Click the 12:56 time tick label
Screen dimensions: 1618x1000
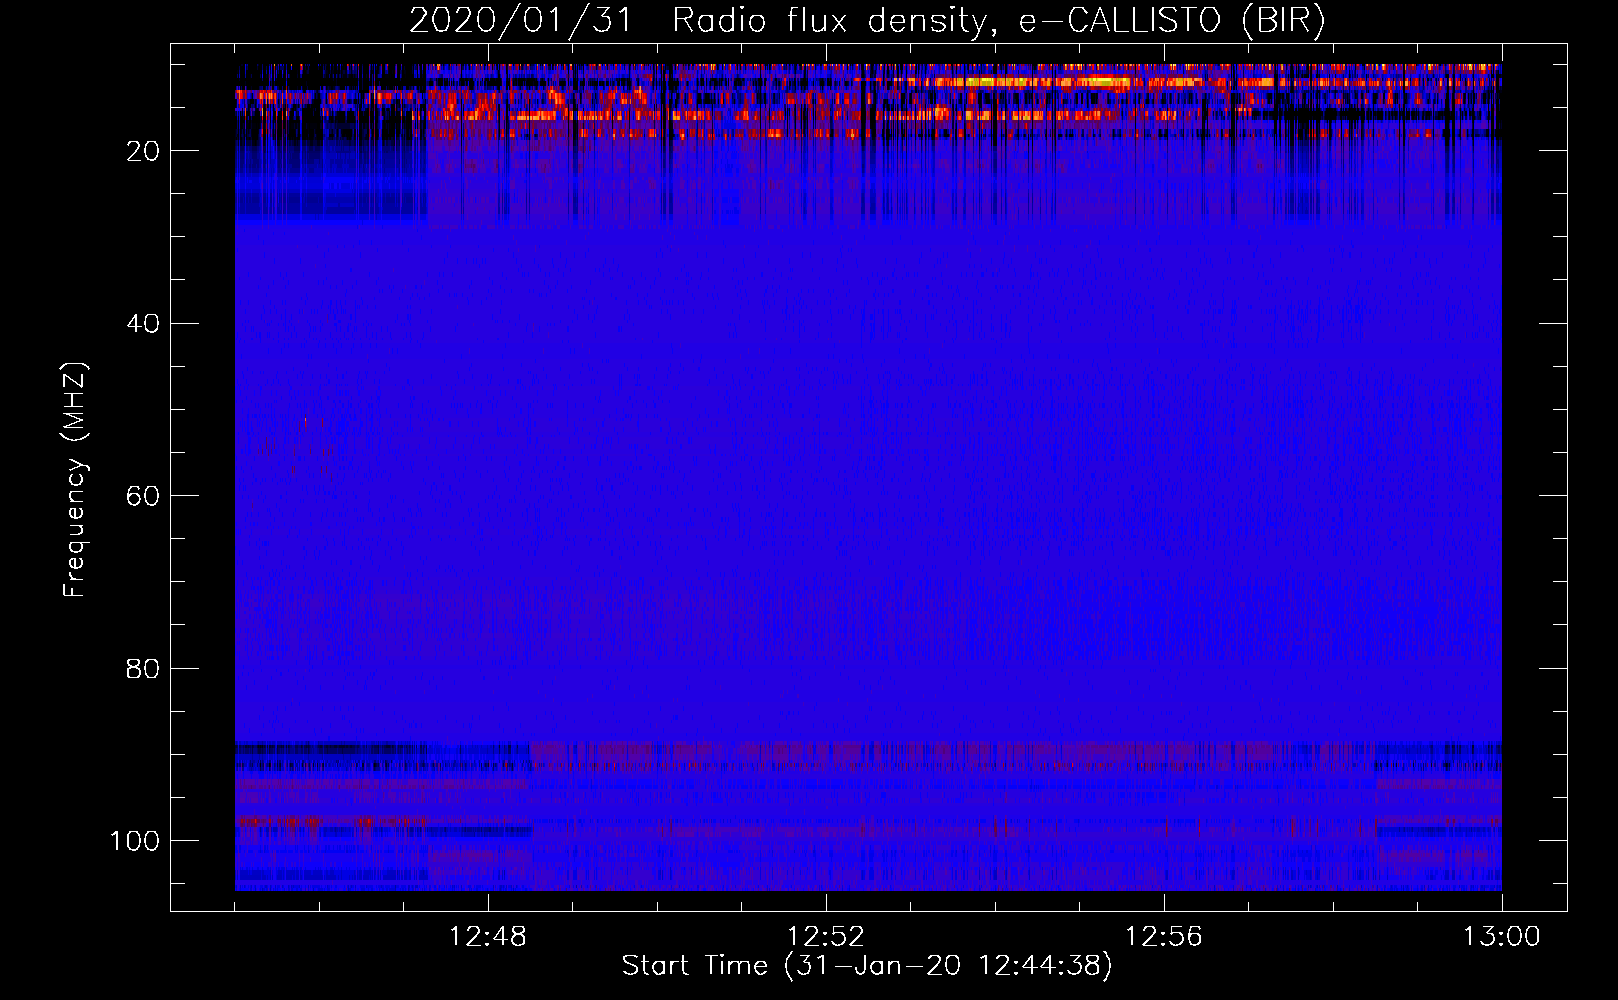pos(1164,937)
